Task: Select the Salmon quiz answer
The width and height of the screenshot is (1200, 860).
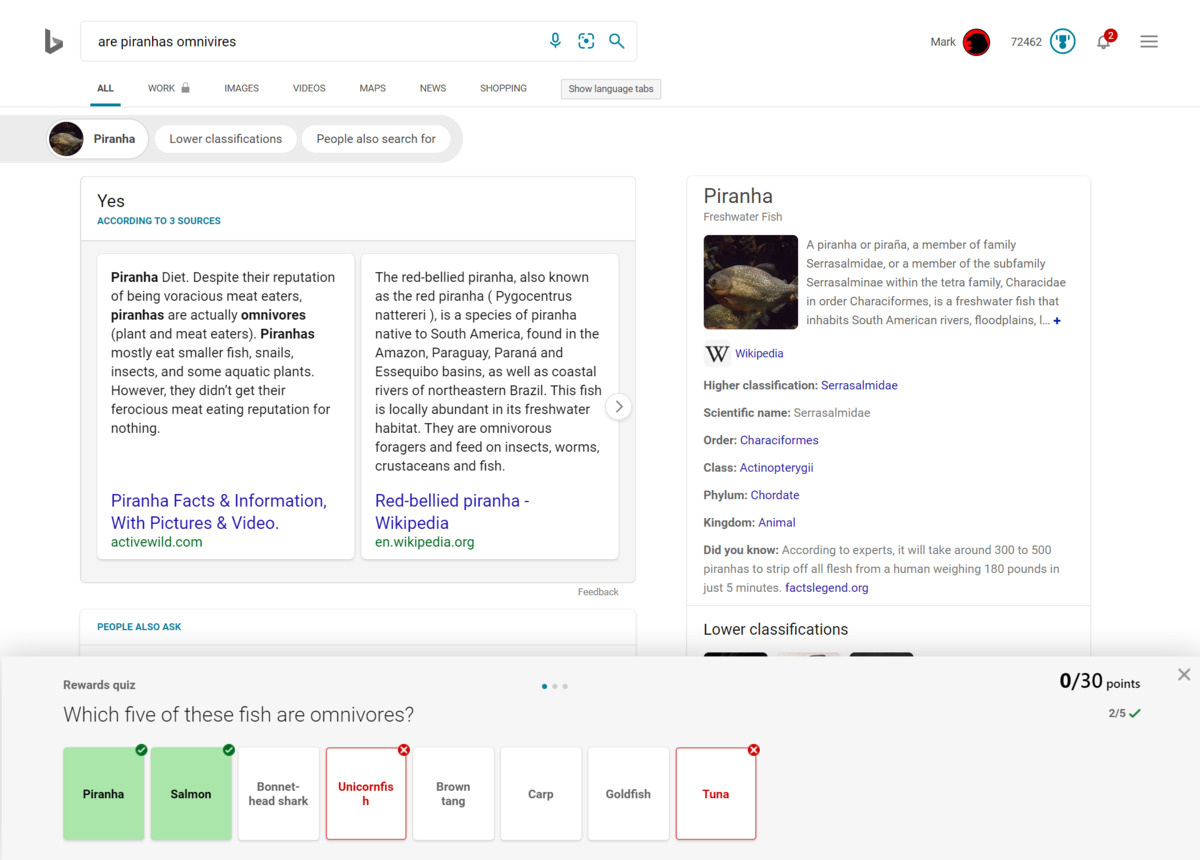Action: [191, 794]
